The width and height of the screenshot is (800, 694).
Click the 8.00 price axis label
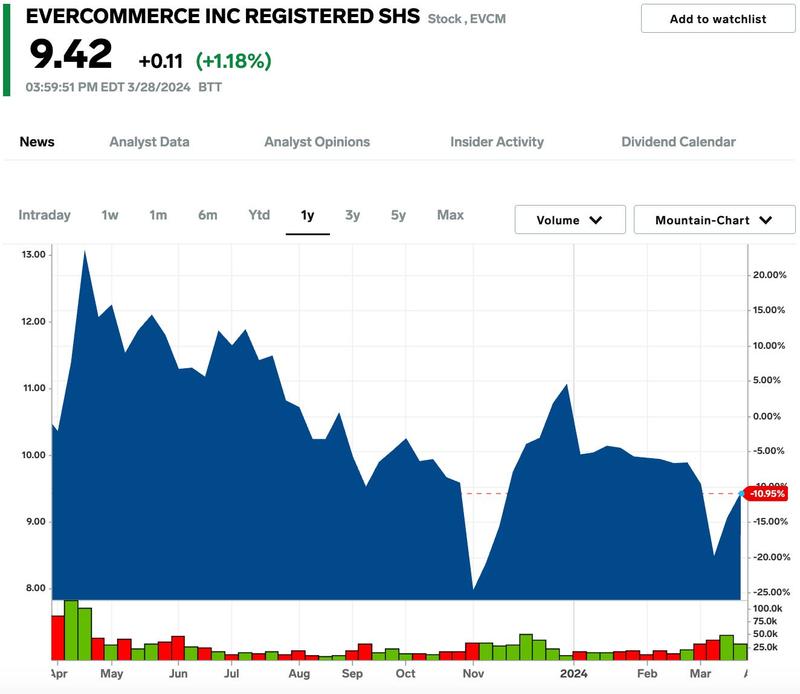[x=36, y=588]
